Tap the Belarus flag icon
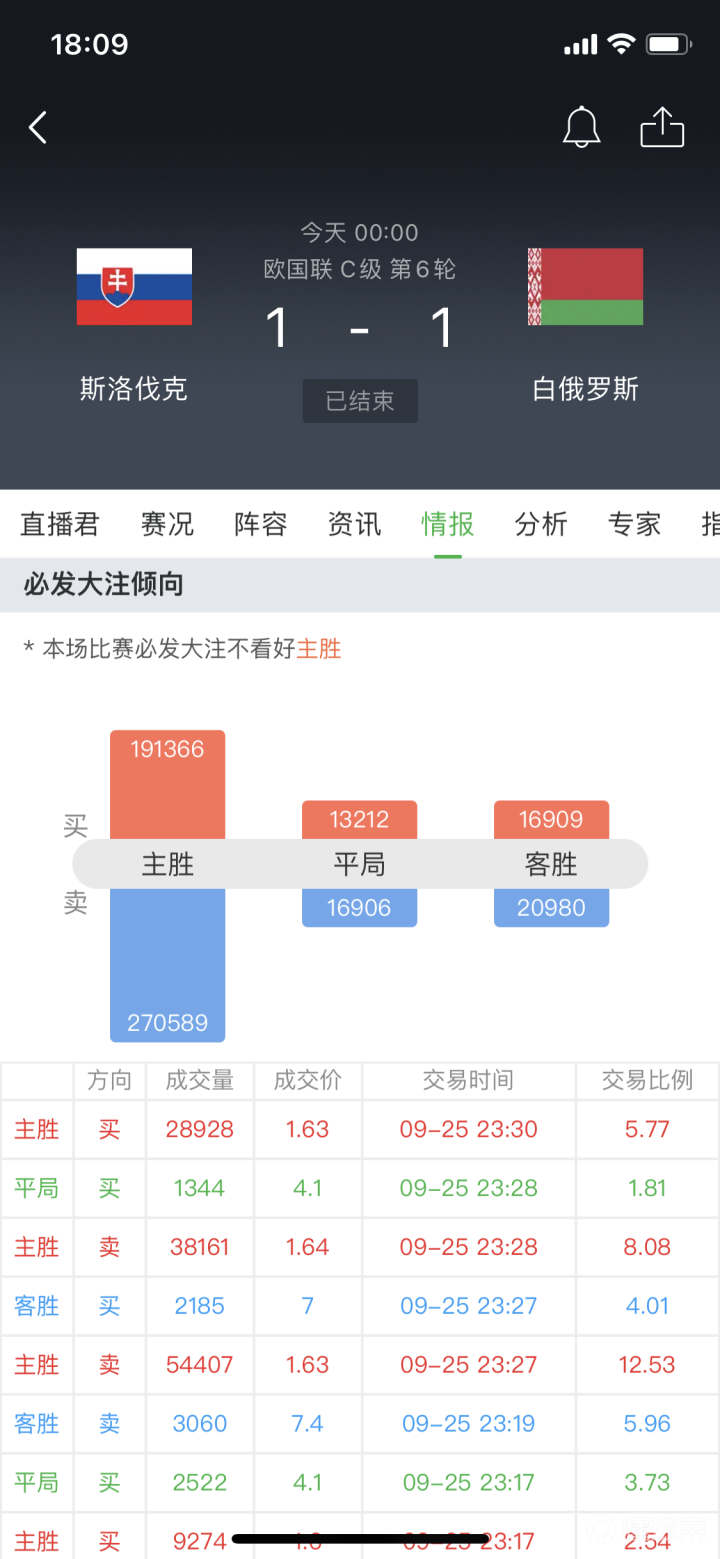Image resolution: width=720 pixels, height=1559 pixels. coord(585,286)
